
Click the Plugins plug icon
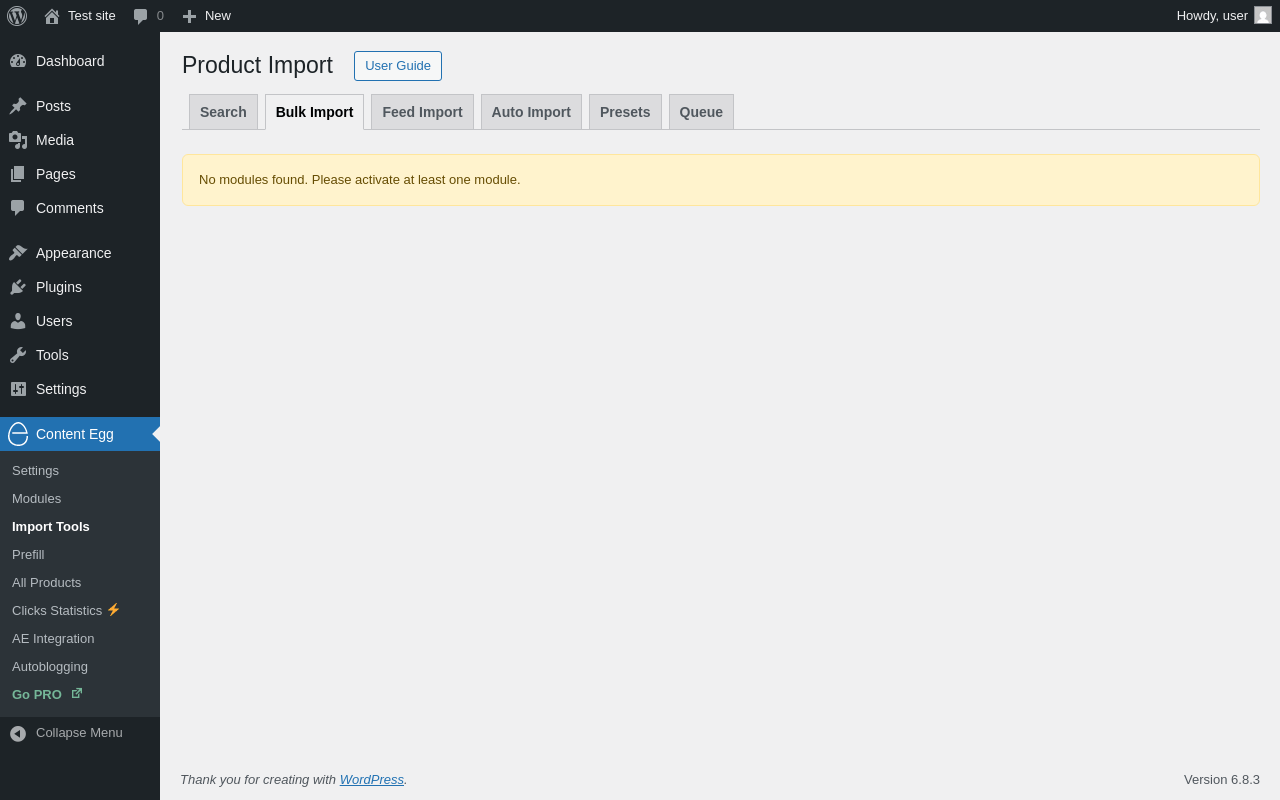[18, 287]
